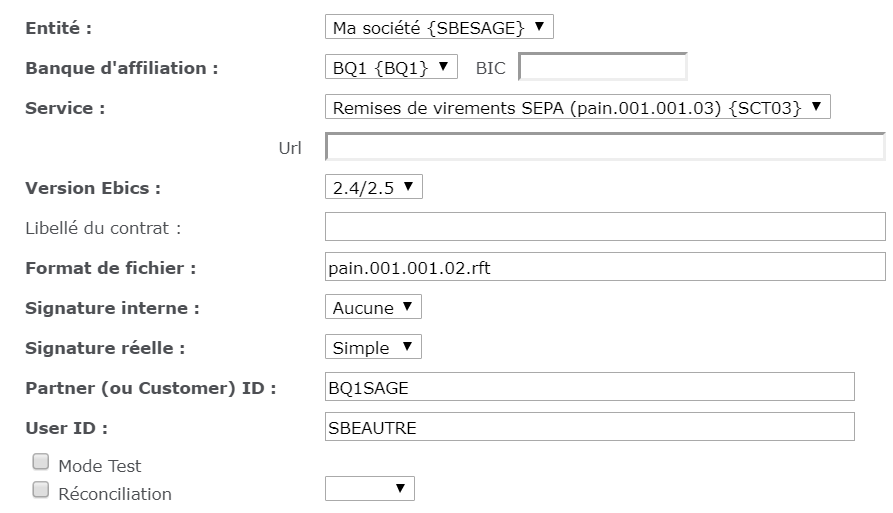Open the Service selection dropdown
893x513 pixels.
click(x=577, y=107)
